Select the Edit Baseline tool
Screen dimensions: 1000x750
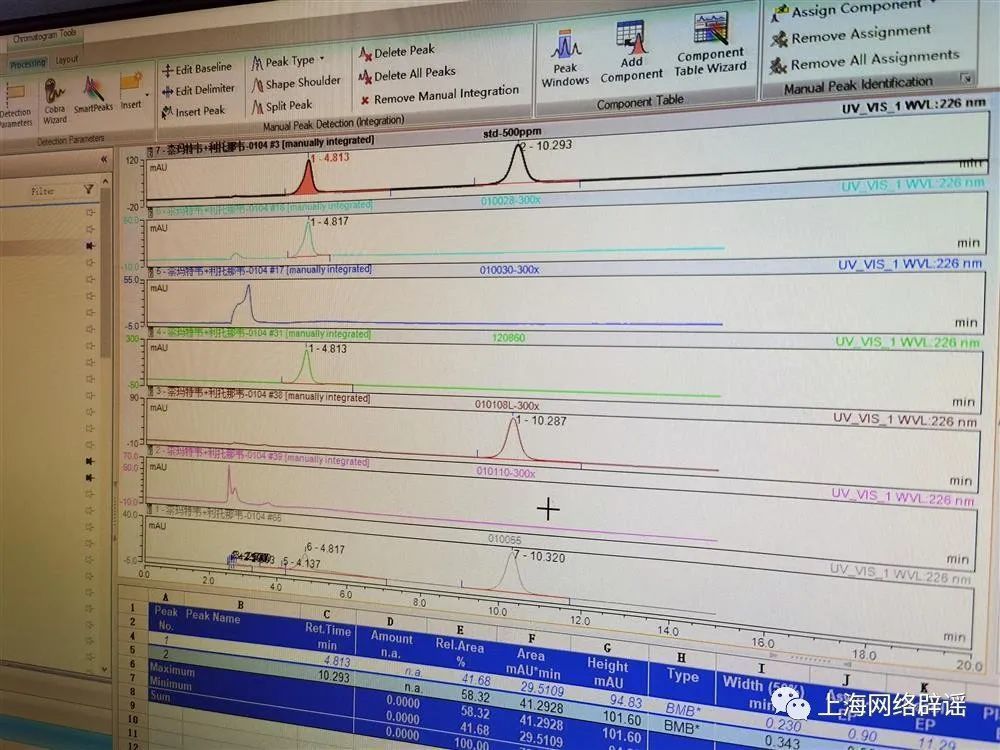point(196,69)
